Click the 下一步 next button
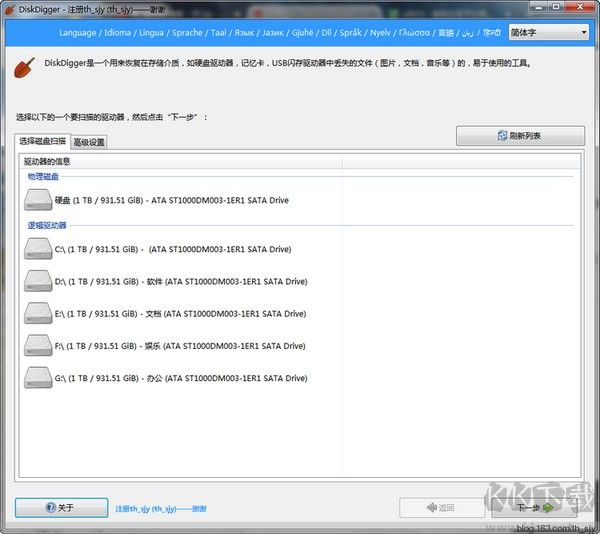Screen dimensions: 600x534 [x=534, y=508]
